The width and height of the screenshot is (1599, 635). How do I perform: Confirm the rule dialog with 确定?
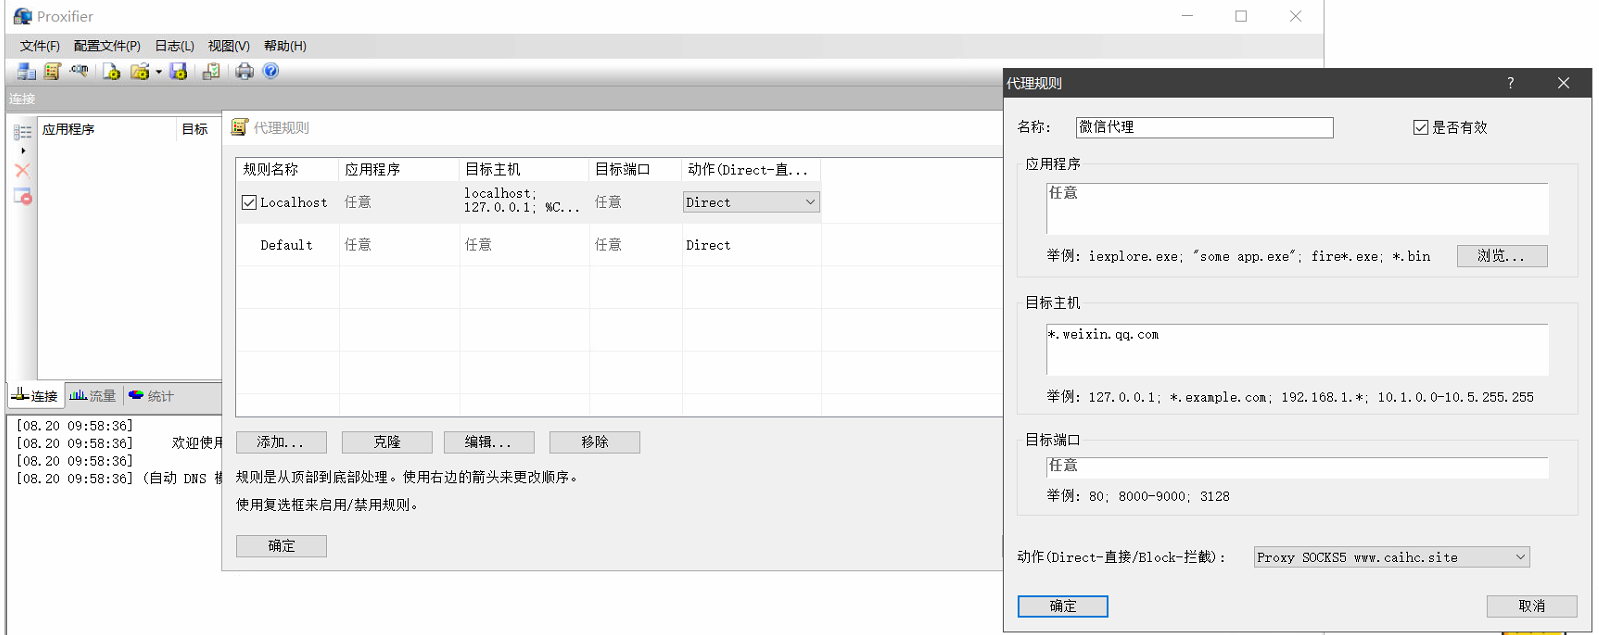click(x=1063, y=606)
